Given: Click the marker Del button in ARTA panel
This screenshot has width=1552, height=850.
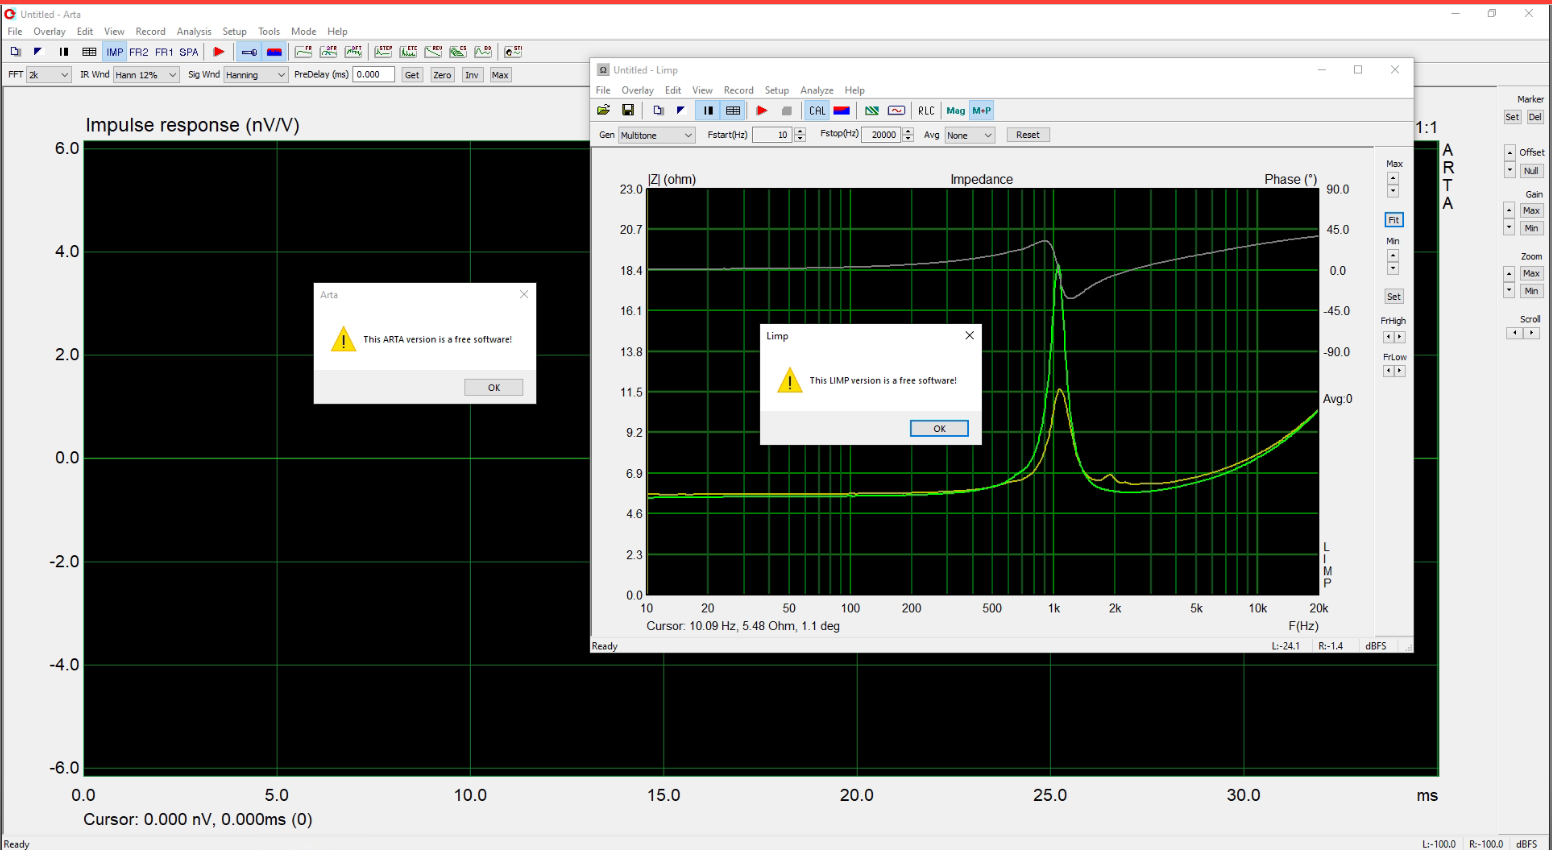Looking at the screenshot, I should click(1535, 117).
